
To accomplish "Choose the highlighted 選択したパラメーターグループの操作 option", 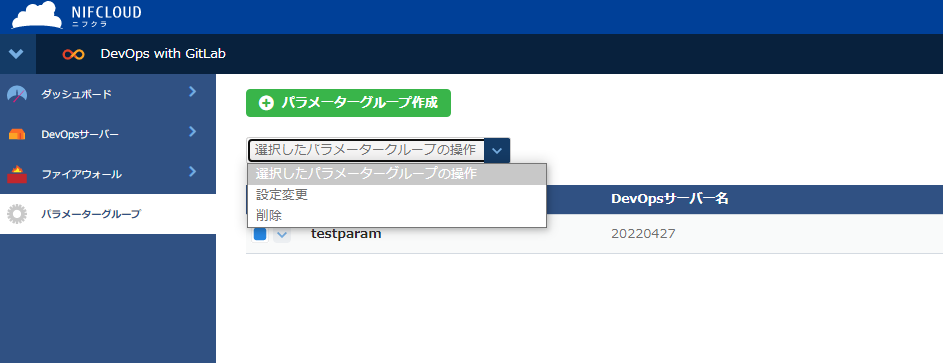I will click(x=397, y=174).
